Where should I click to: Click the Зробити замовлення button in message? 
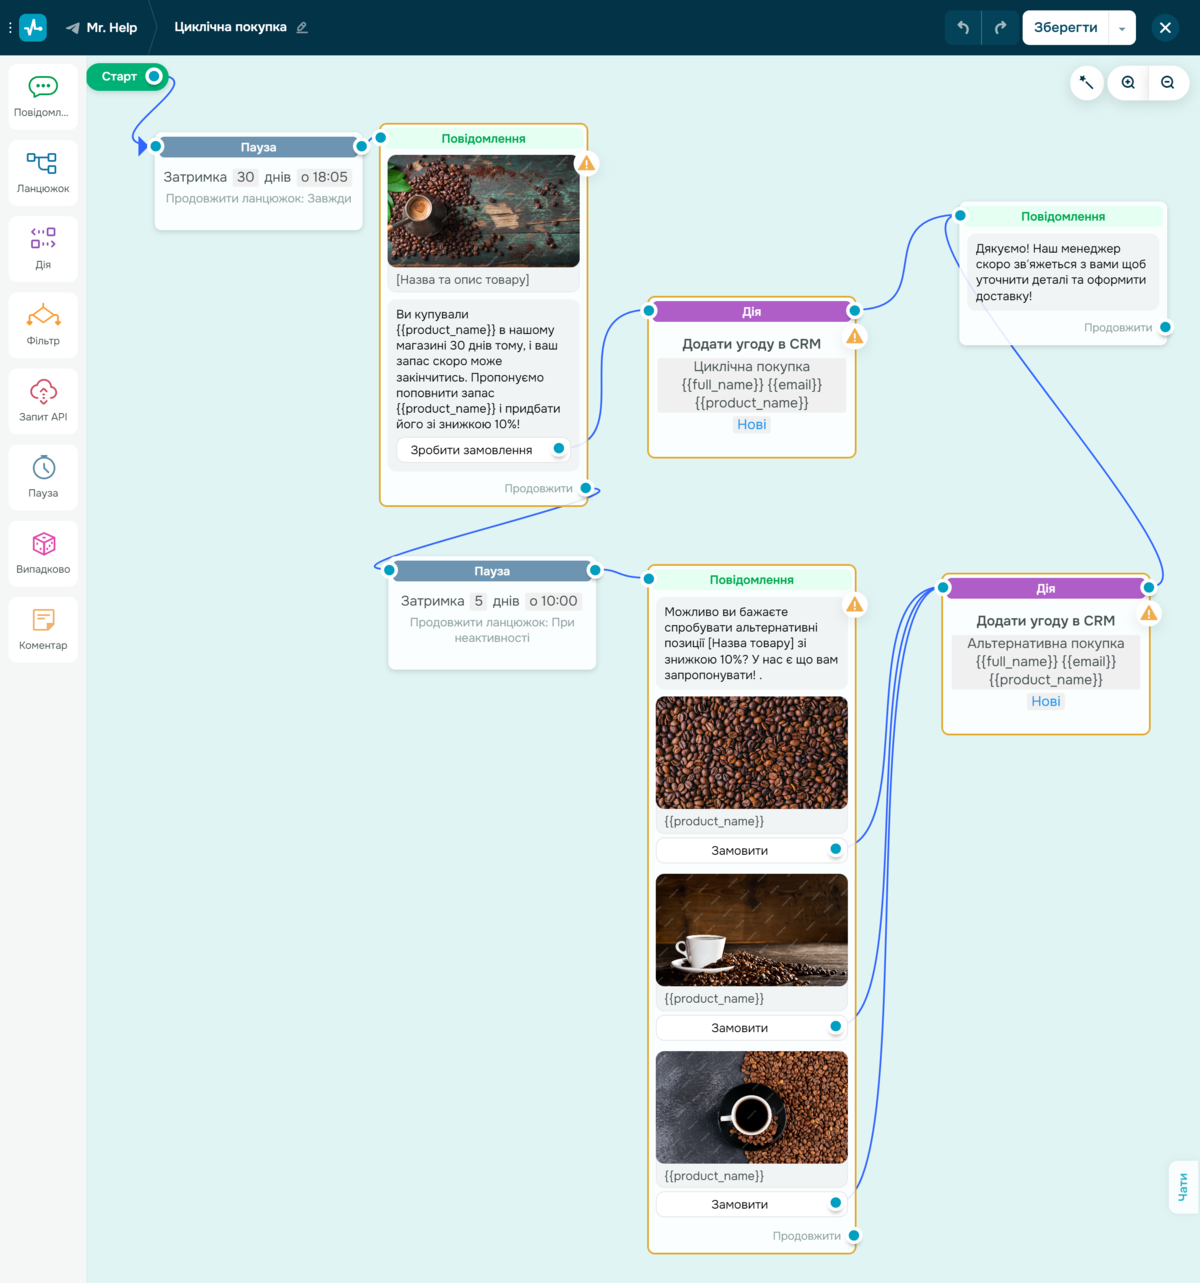tap(471, 450)
